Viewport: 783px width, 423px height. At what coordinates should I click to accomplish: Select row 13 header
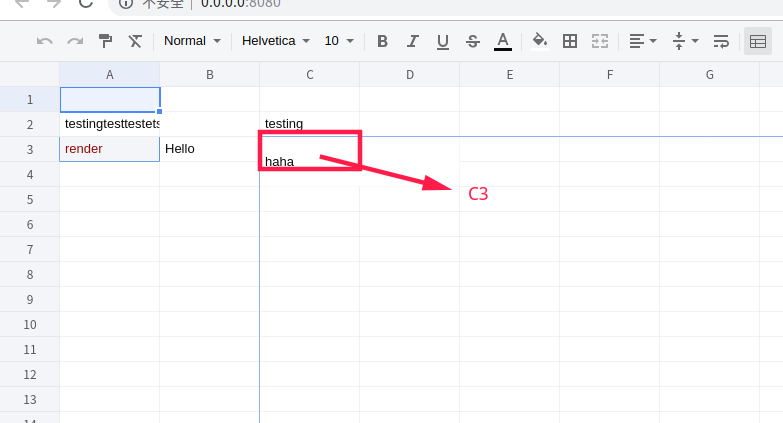pos(30,399)
